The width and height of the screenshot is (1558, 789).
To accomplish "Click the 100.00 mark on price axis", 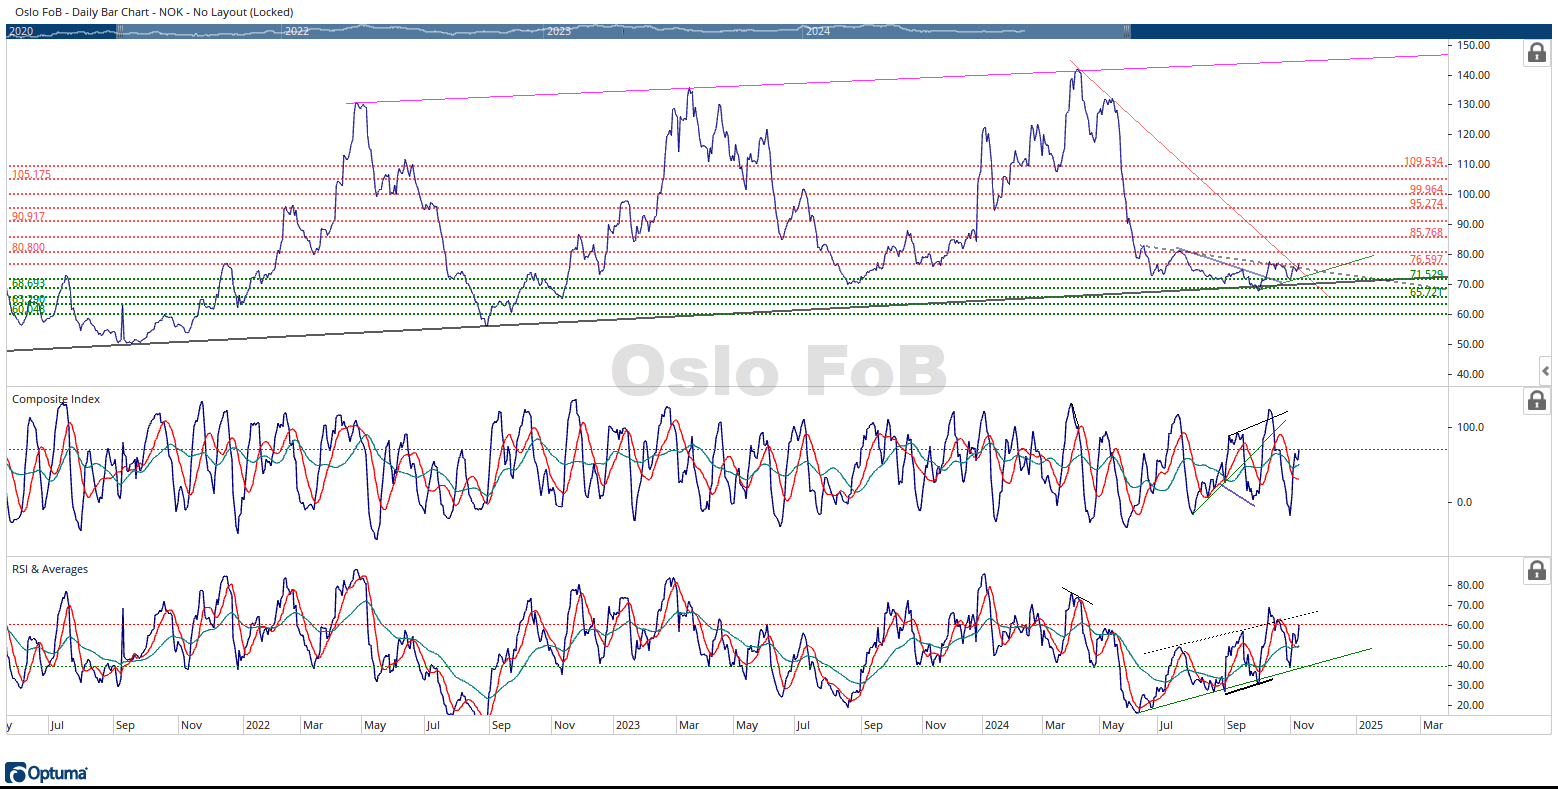I will [1473, 194].
